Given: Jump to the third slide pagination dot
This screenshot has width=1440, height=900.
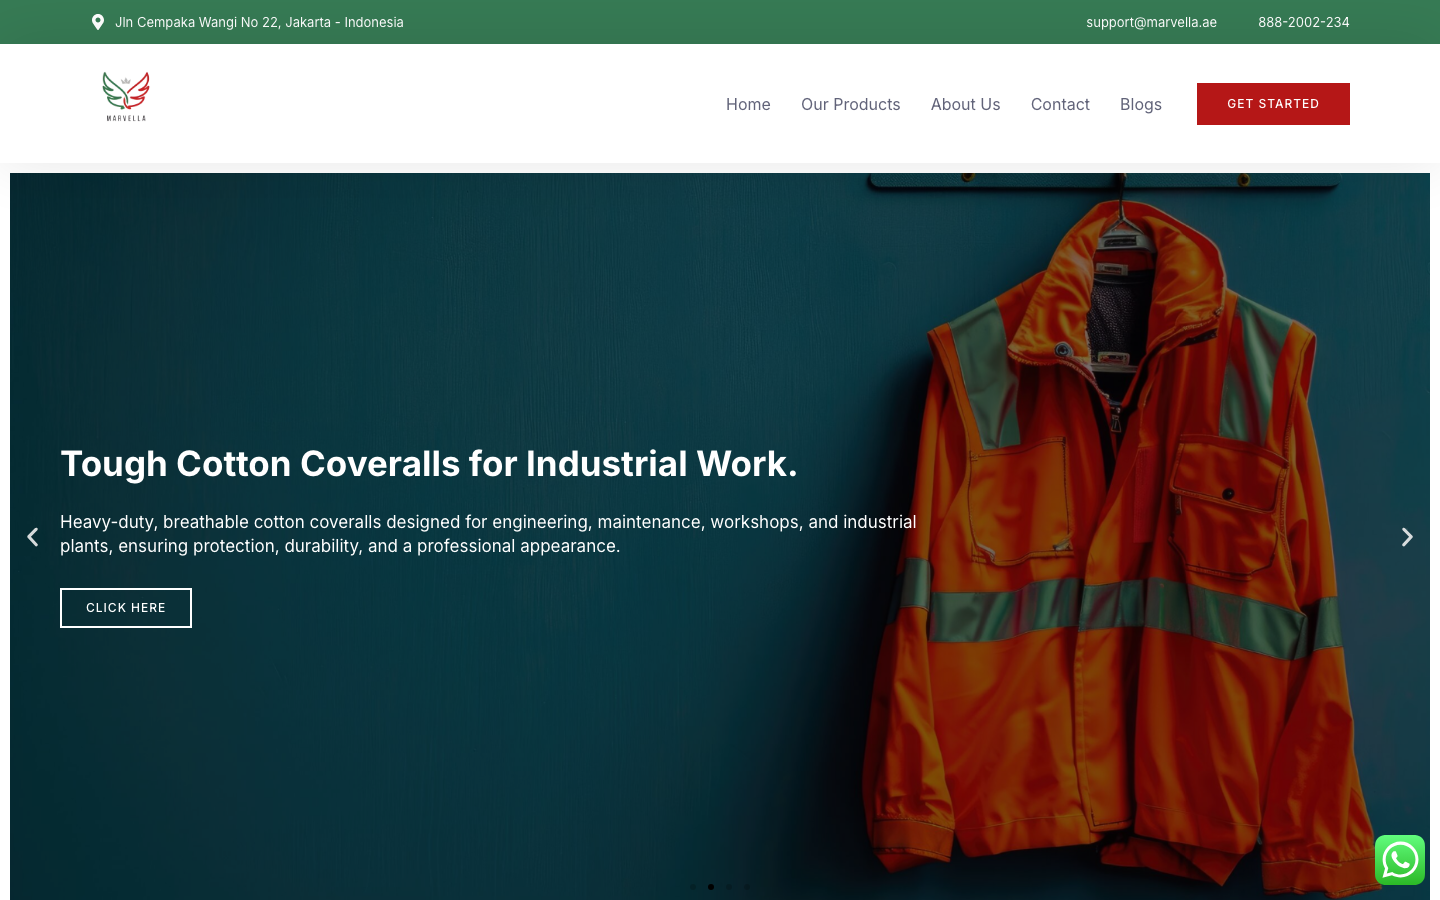Looking at the screenshot, I should tap(729, 887).
